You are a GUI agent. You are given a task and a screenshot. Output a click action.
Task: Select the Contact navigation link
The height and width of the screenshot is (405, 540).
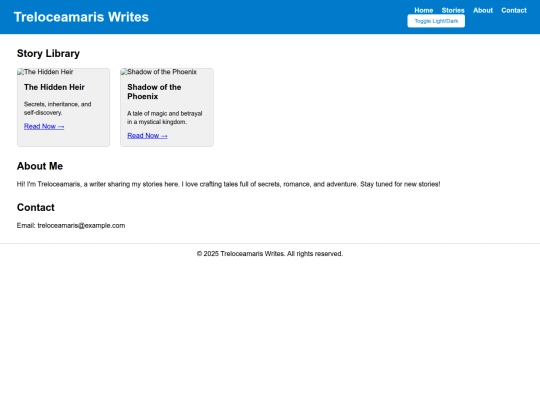tap(514, 10)
